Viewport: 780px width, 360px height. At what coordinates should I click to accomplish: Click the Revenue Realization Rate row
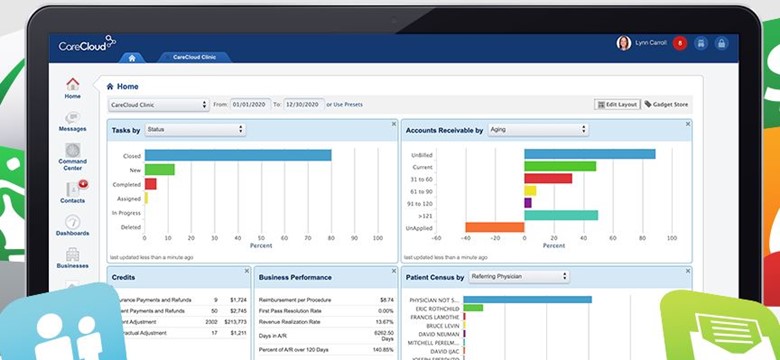click(326, 322)
